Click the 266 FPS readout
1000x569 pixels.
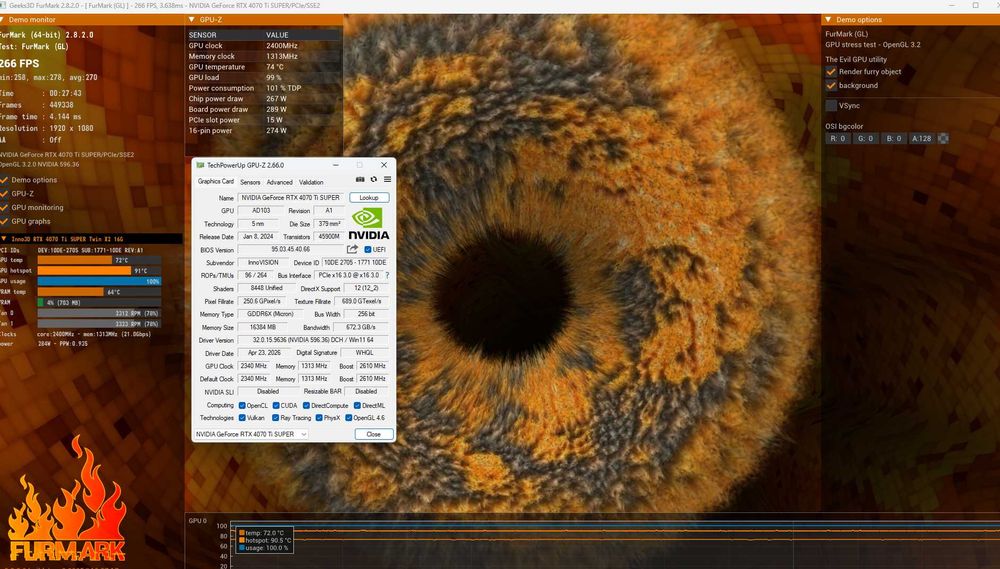pyautogui.click(x=19, y=64)
